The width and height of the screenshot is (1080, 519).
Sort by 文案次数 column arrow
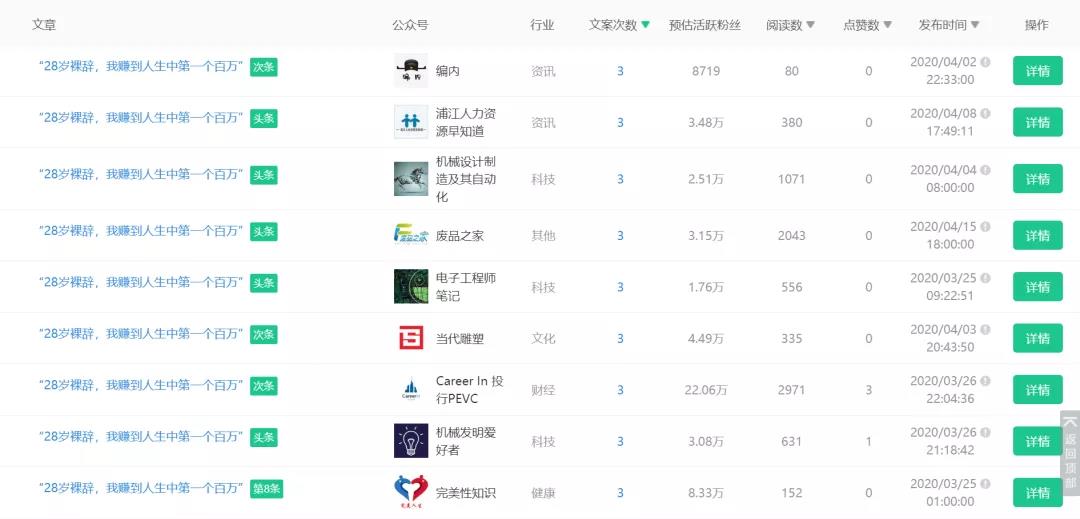(x=645, y=25)
